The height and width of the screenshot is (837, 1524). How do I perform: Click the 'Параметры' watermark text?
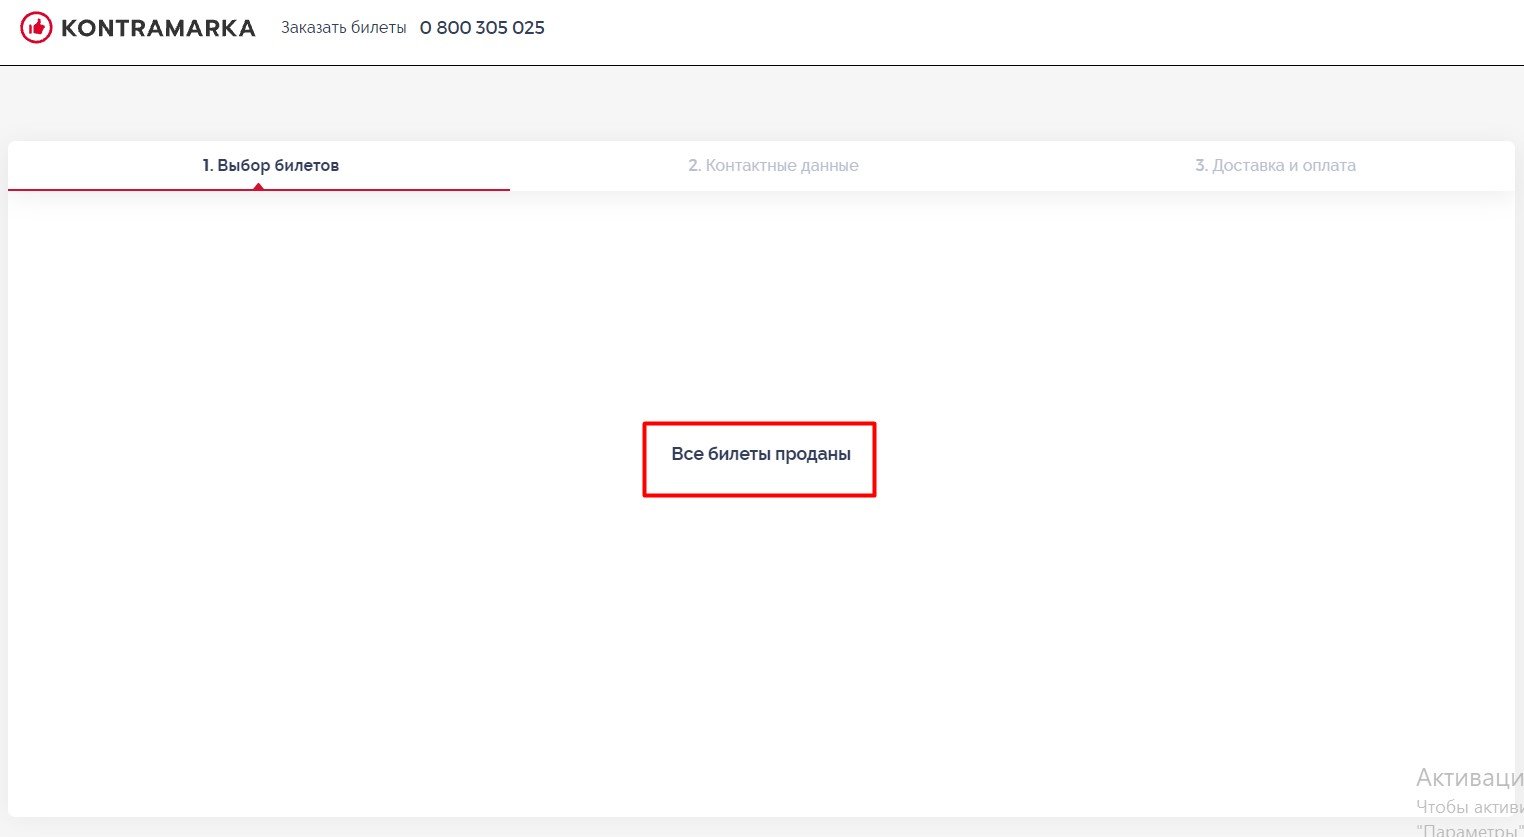coord(1470,830)
